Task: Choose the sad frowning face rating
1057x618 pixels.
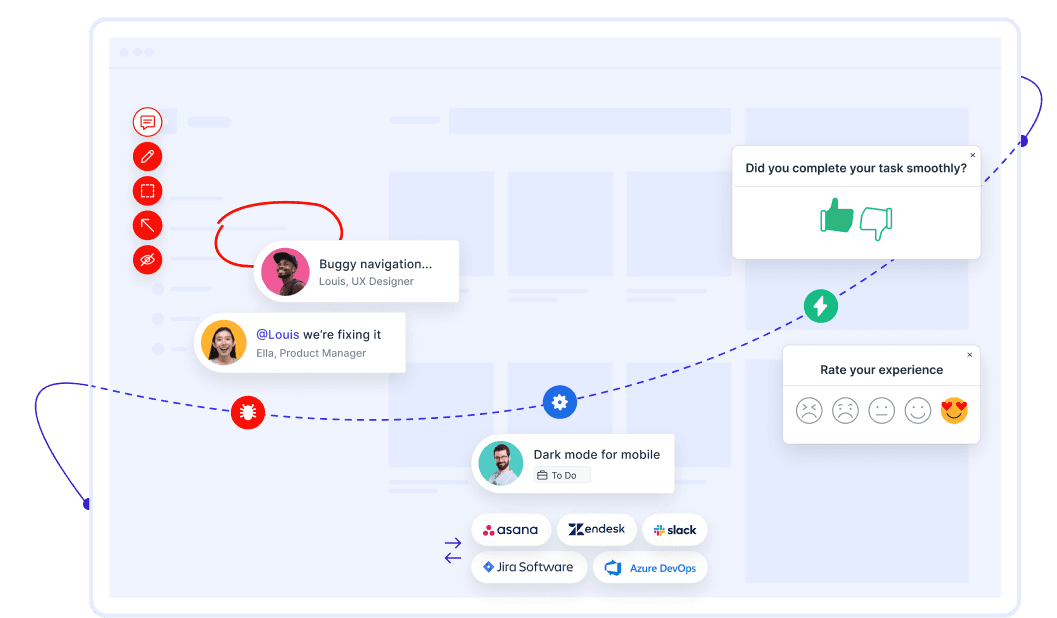Action: pos(845,410)
